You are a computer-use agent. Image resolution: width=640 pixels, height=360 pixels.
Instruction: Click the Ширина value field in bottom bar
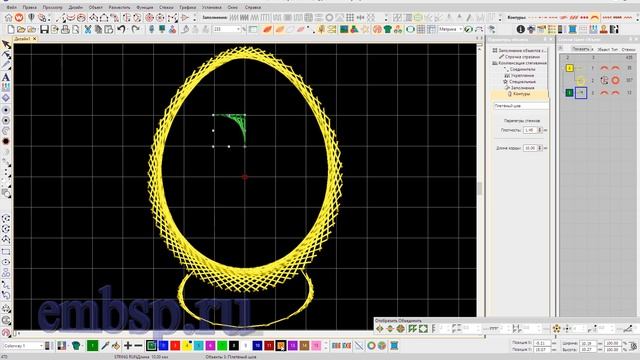[x=588, y=343]
